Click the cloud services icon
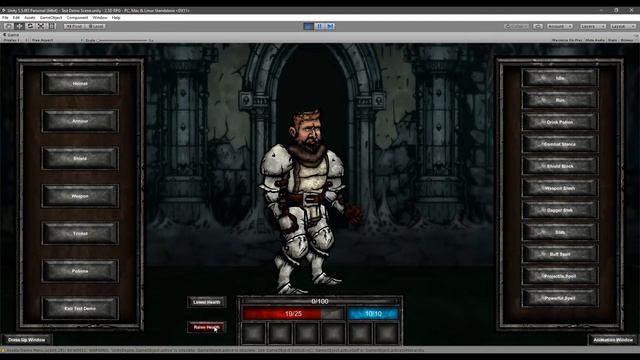640x360 pixels. [x=538, y=26]
